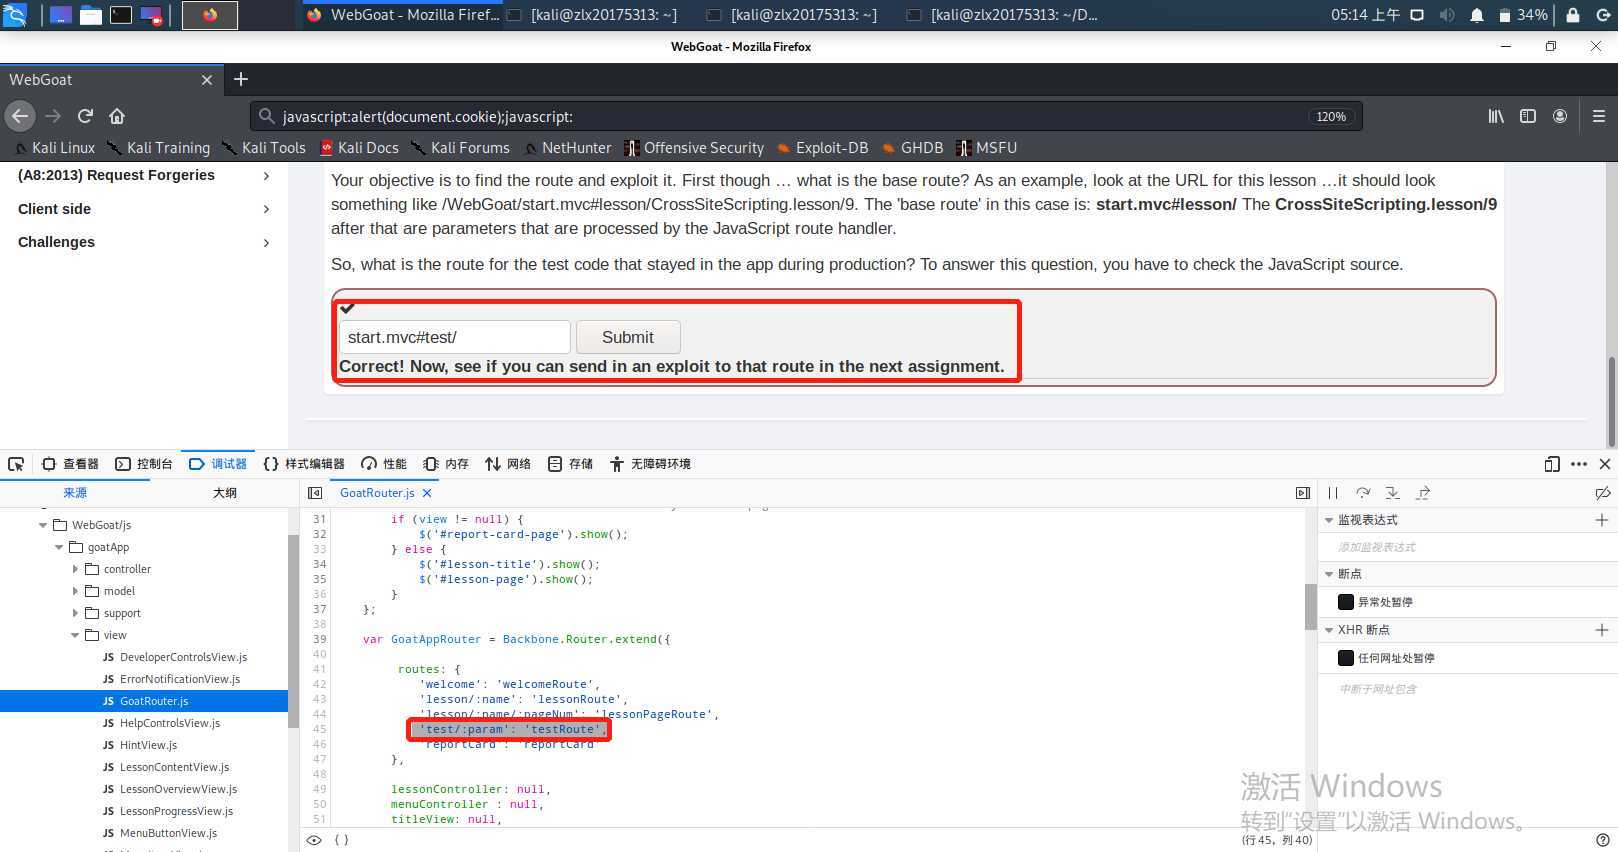
Task: Open the Firefox account icon
Action: 1560,116
